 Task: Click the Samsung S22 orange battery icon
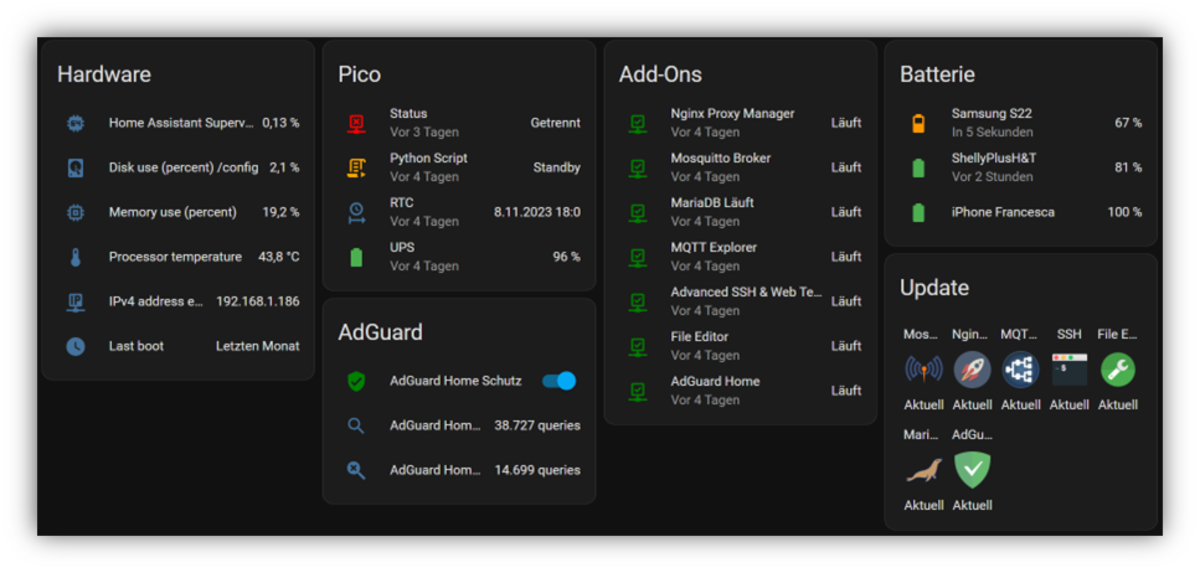pyautogui.click(x=918, y=123)
